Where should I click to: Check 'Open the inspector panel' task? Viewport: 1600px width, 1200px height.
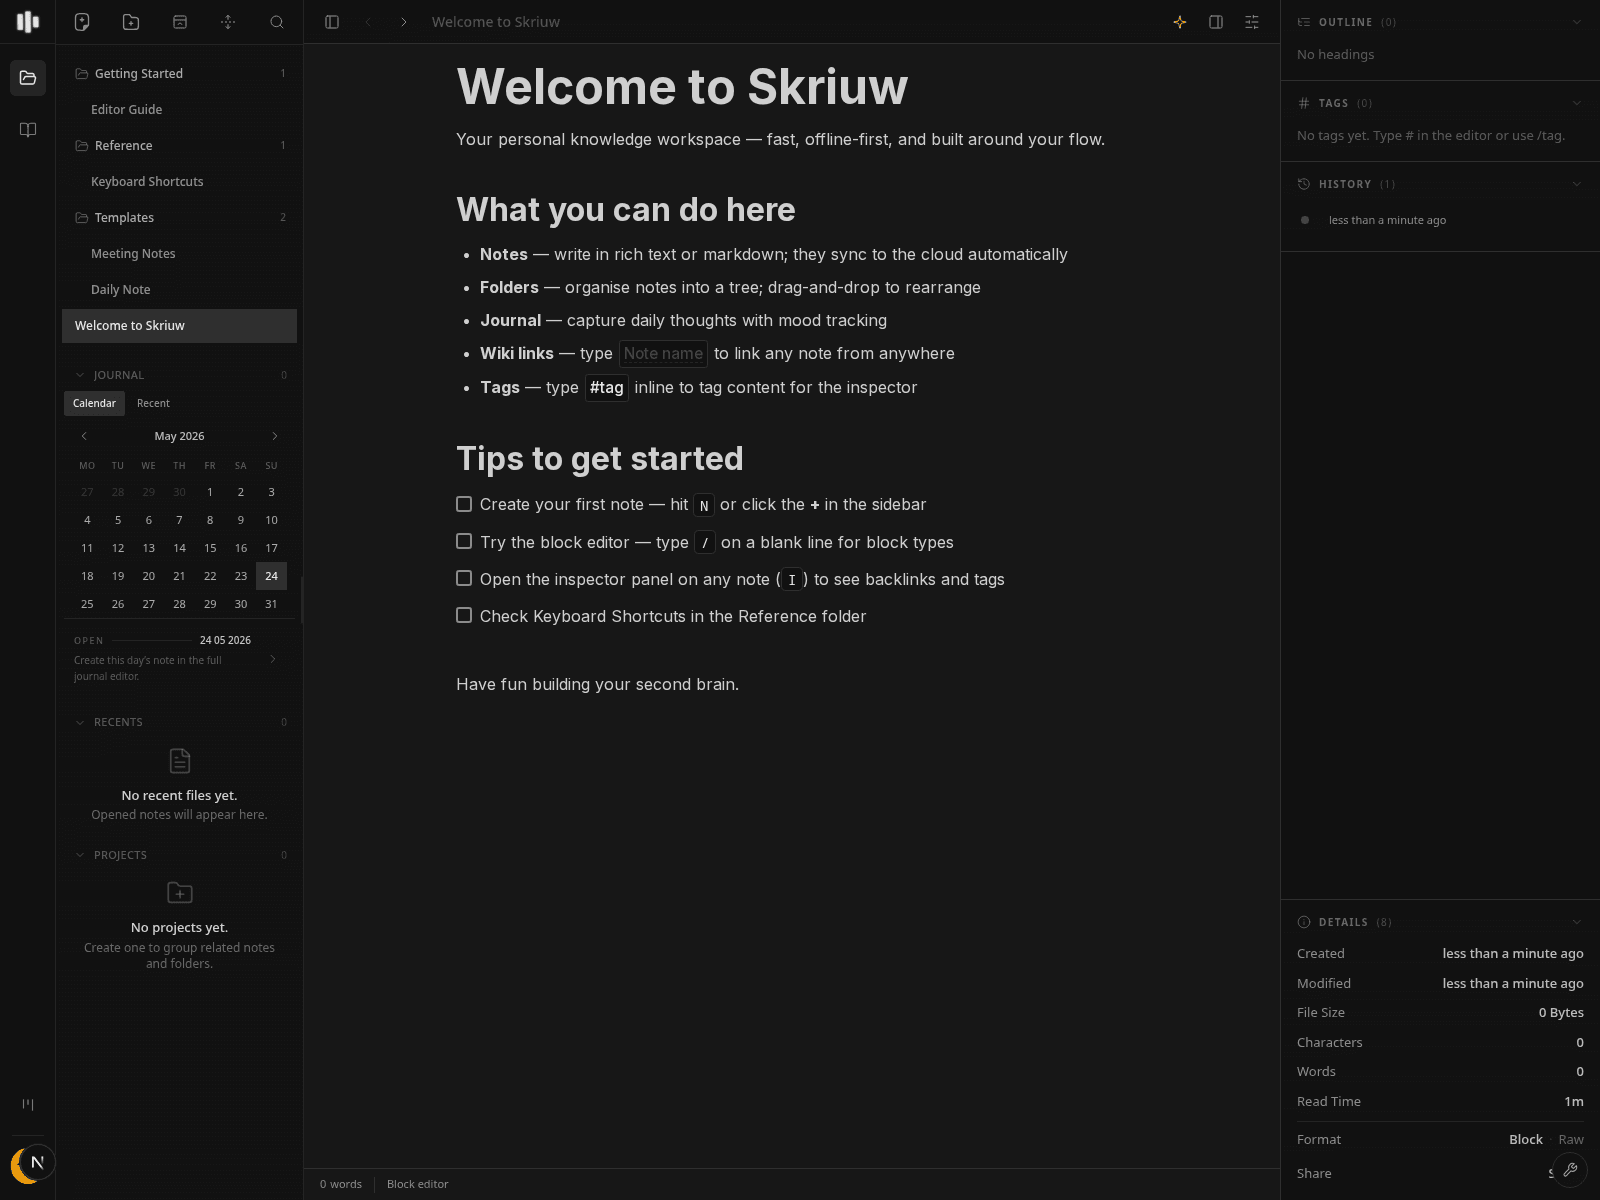[464, 578]
